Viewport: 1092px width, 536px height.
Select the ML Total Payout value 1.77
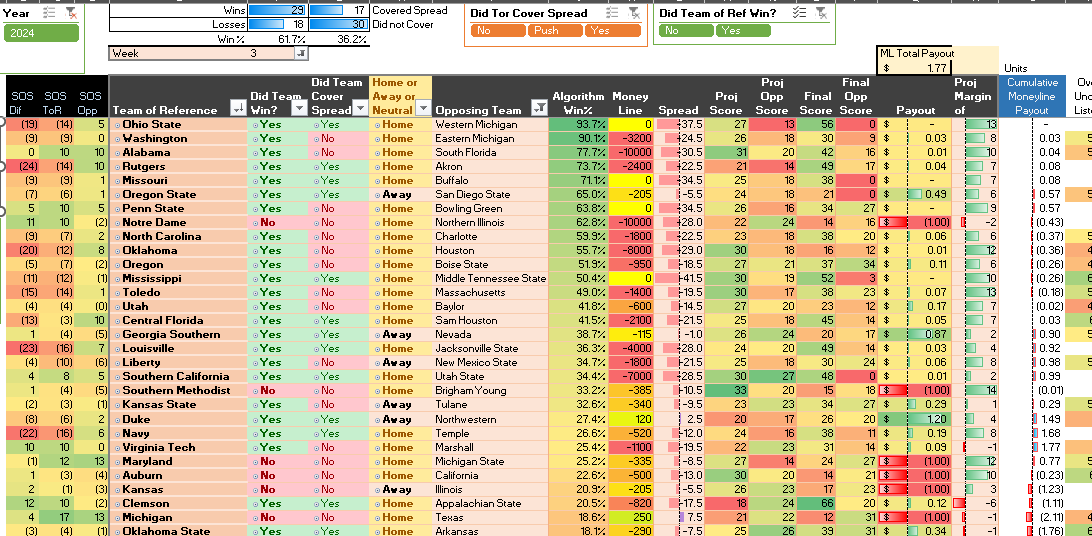pos(915,68)
